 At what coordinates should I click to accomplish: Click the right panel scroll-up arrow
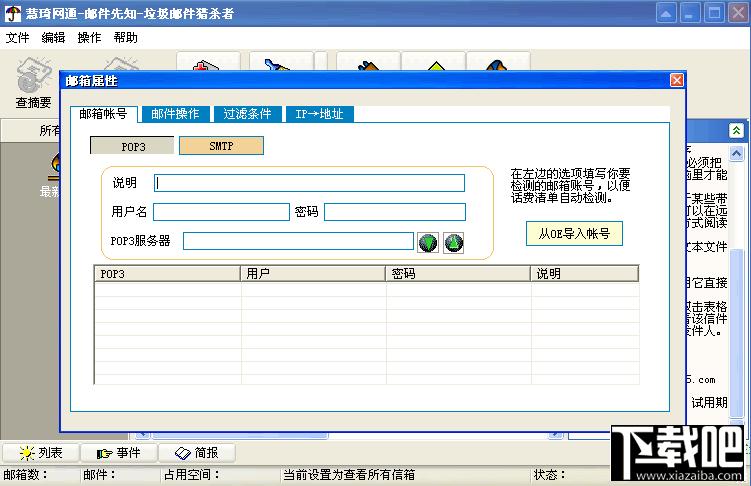click(x=736, y=153)
